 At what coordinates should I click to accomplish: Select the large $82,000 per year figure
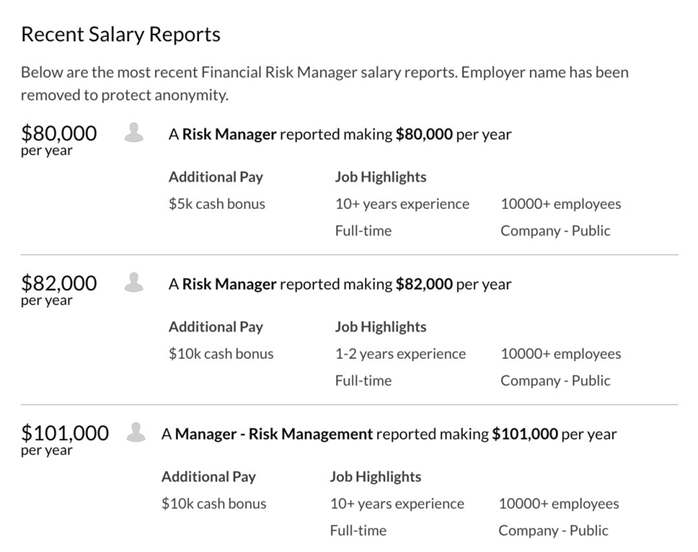pyautogui.click(x=59, y=283)
